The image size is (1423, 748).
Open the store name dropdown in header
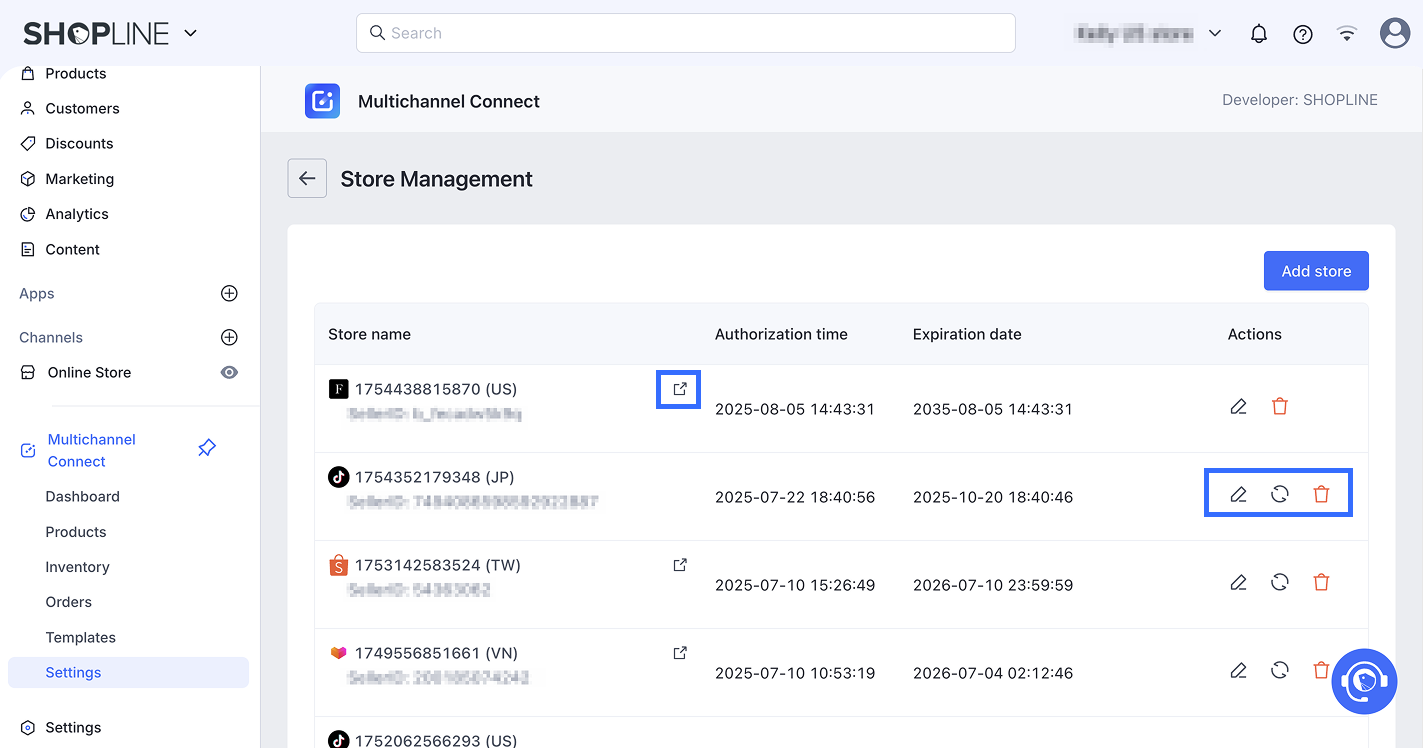[x=1214, y=33]
